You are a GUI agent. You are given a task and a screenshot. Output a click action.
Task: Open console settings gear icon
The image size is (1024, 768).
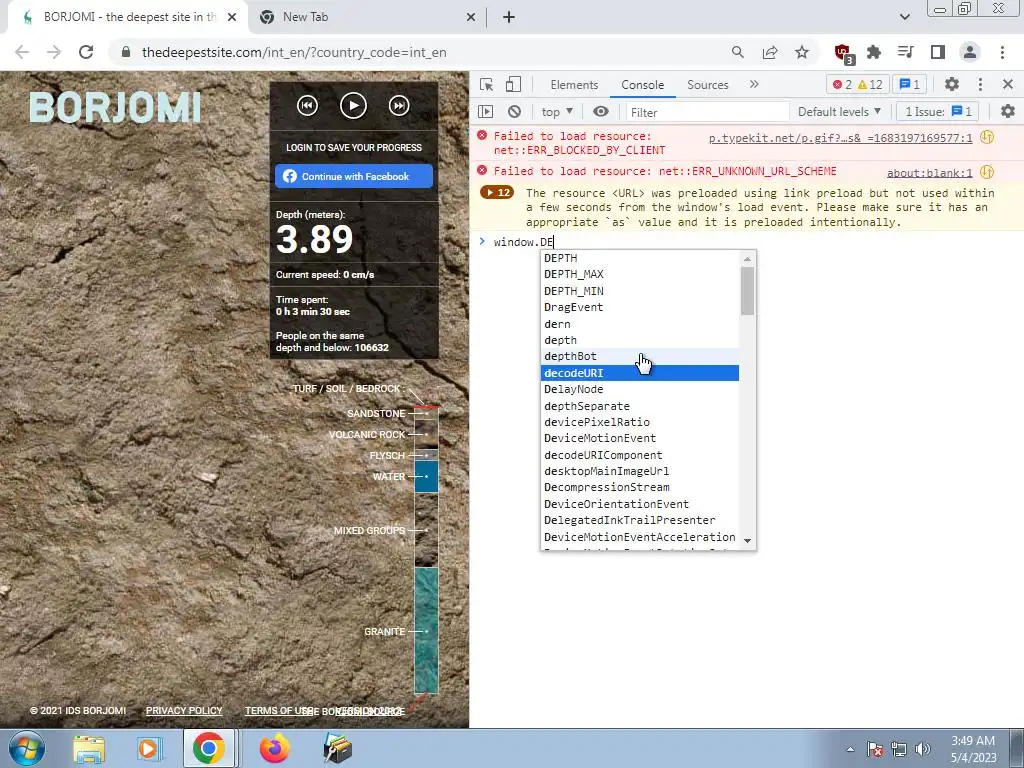1008,112
